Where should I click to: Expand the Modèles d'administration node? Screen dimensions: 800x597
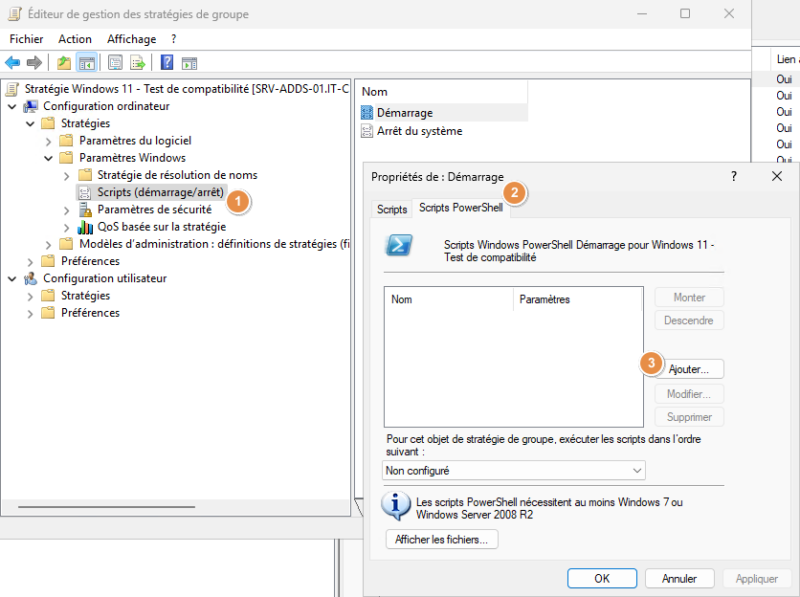point(48,245)
